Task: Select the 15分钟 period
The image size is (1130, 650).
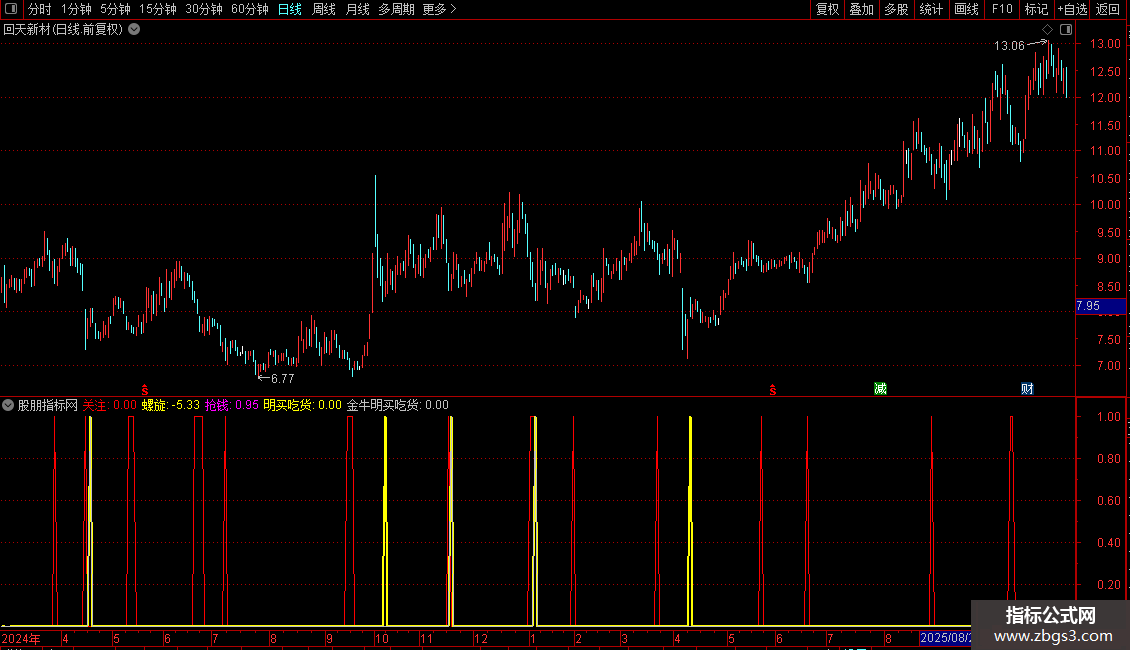Action: coord(158,9)
